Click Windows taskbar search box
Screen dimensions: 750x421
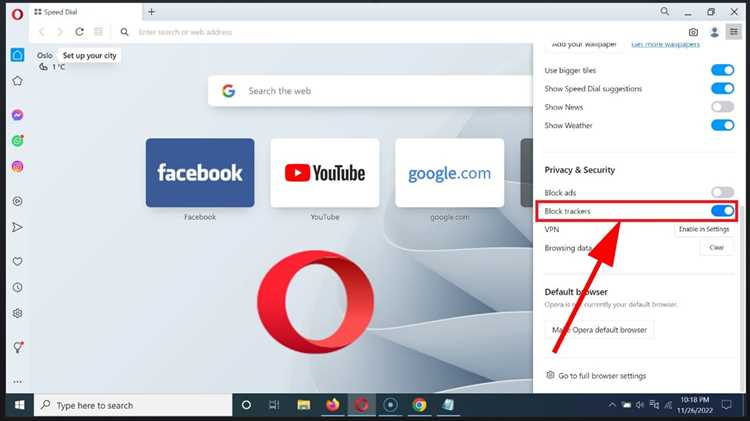pos(133,405)
